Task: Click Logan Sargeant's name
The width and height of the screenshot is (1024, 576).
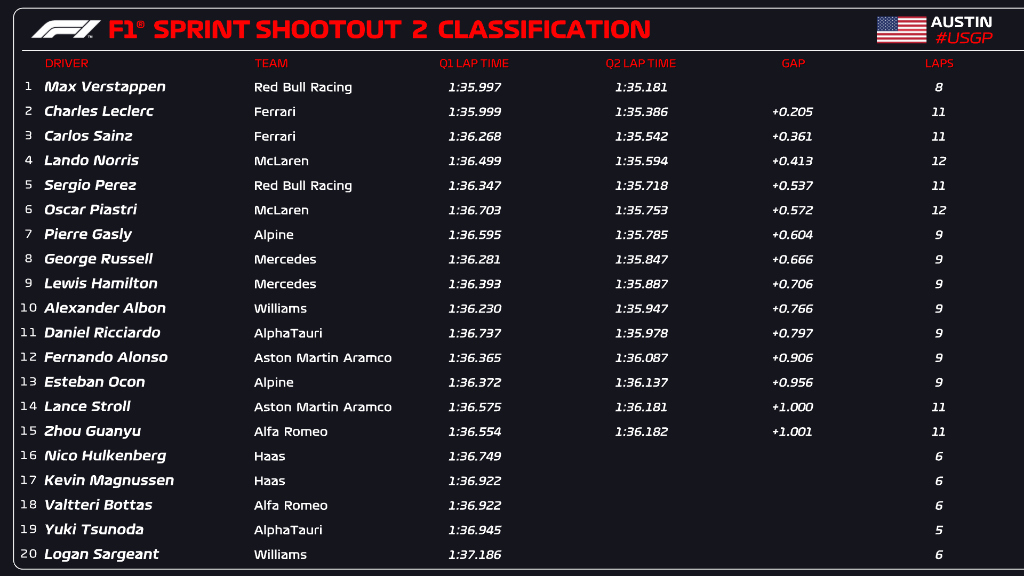Action: tap(102, 554)
